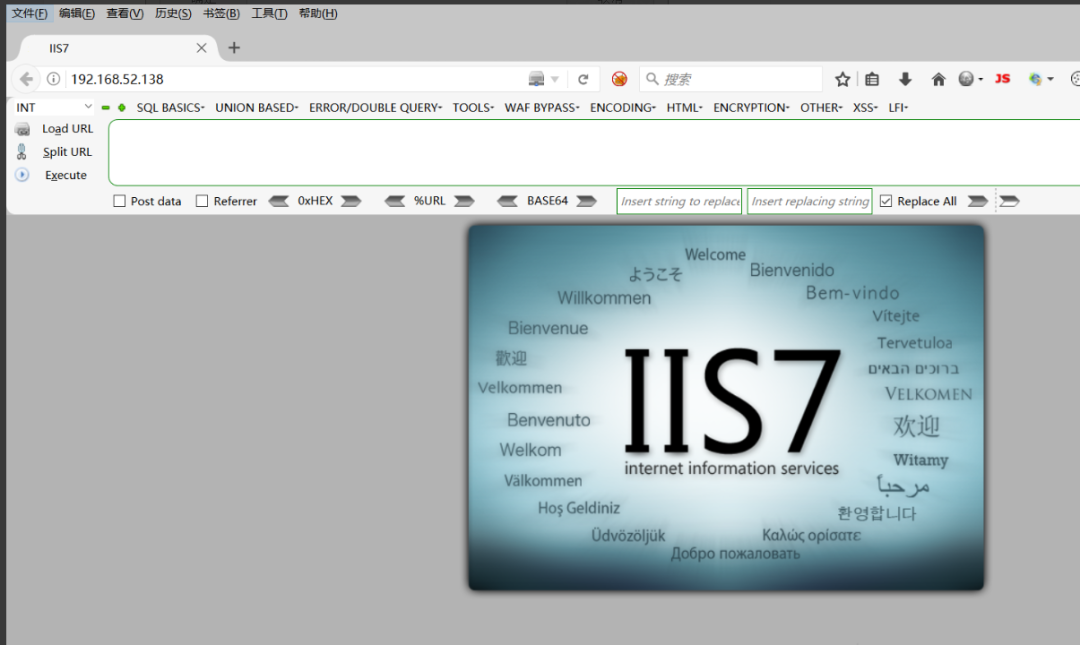
Task: Click the Split URL button
Action: [x=67, y=152]
